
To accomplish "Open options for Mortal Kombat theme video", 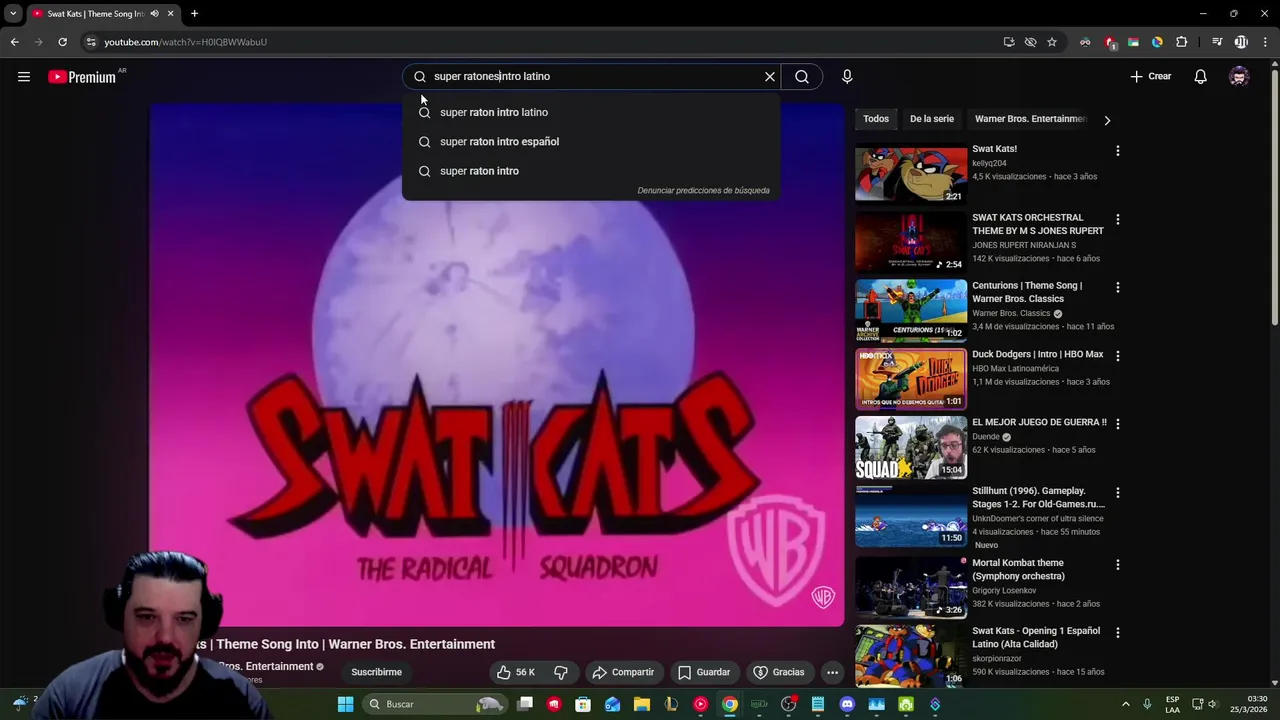I will (1117, 565).
